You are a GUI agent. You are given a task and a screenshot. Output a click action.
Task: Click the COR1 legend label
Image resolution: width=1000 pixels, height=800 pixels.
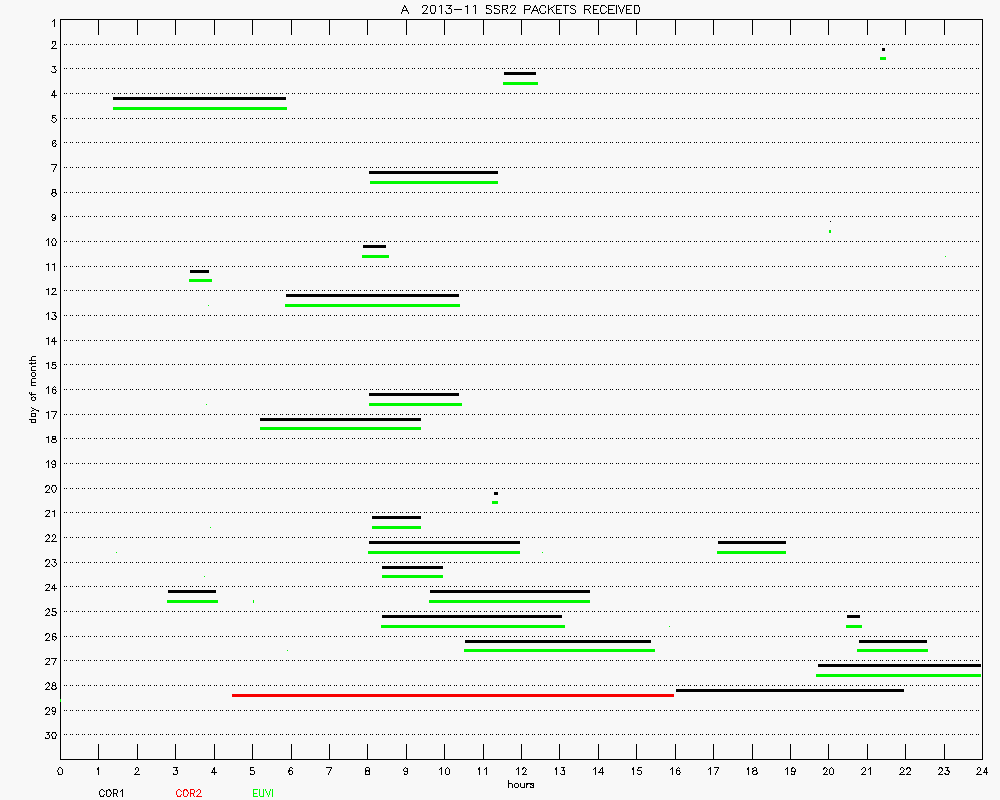click(111, 793)
